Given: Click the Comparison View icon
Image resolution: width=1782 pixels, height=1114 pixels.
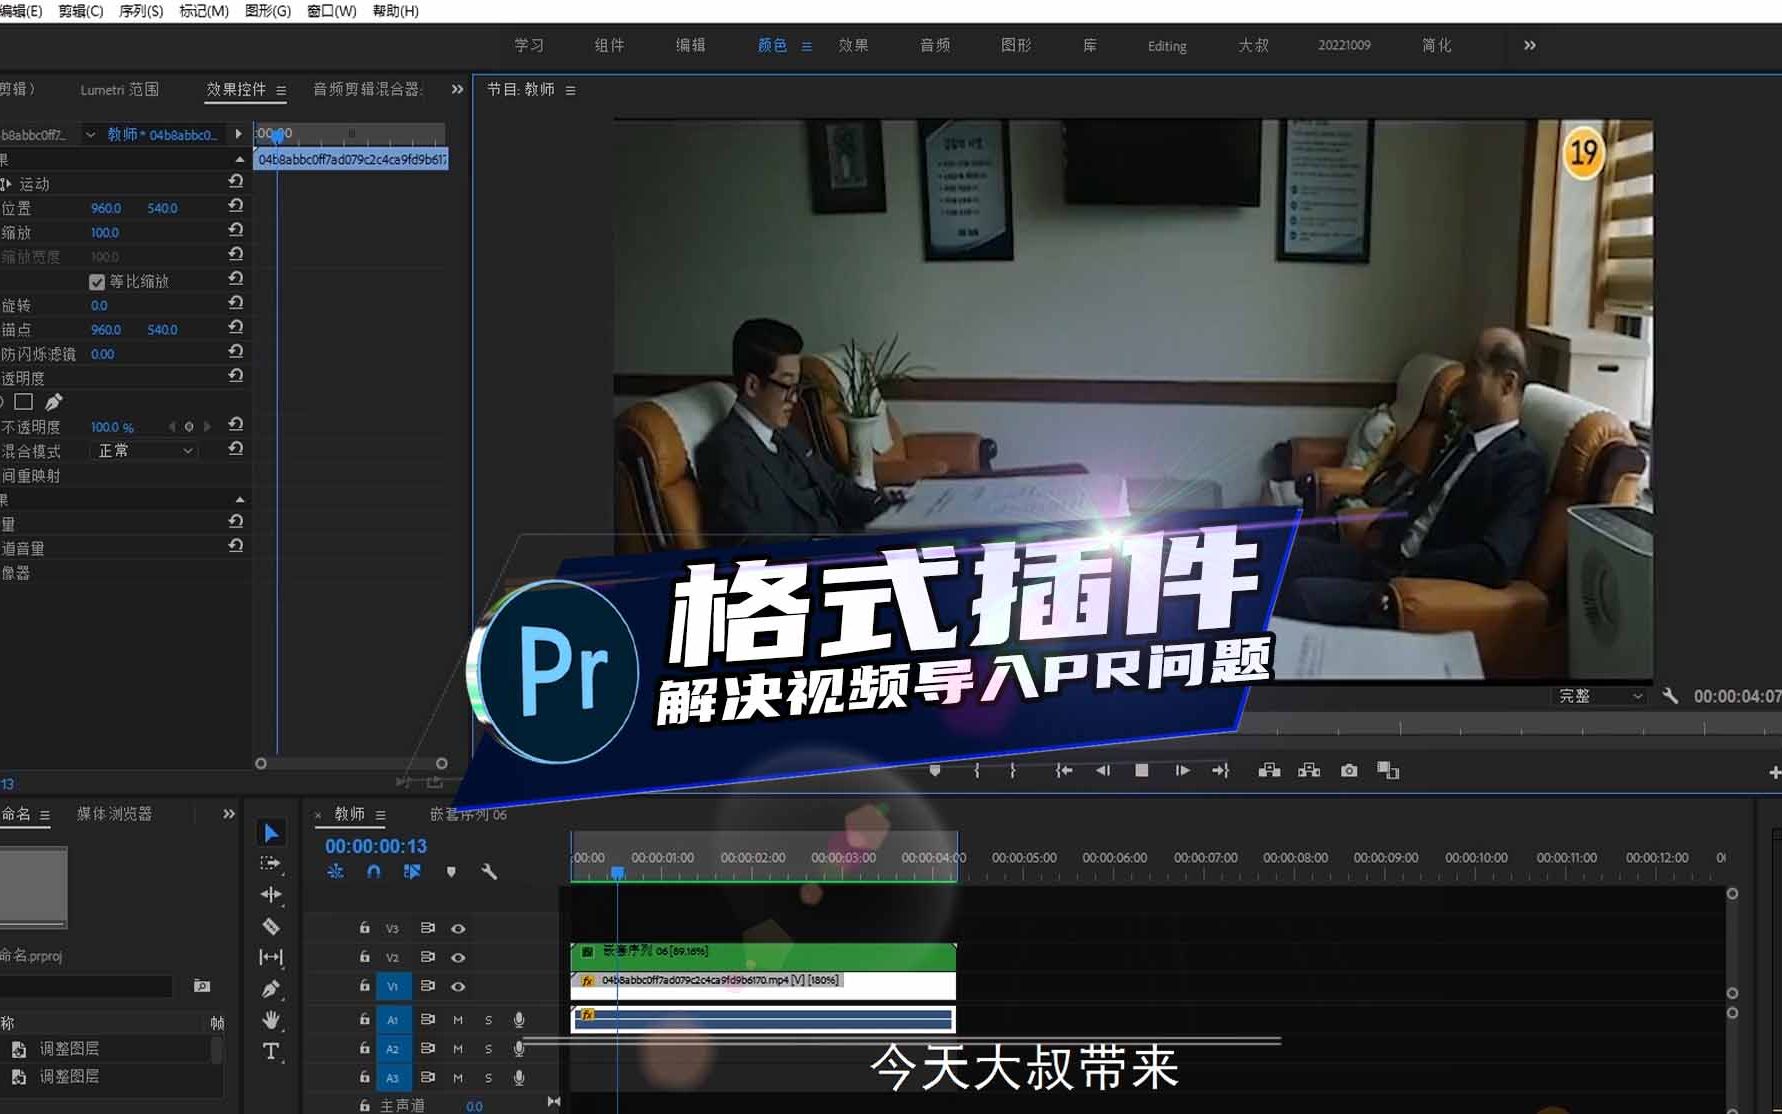Looking at the screenshot, I should coord(1388,770).
